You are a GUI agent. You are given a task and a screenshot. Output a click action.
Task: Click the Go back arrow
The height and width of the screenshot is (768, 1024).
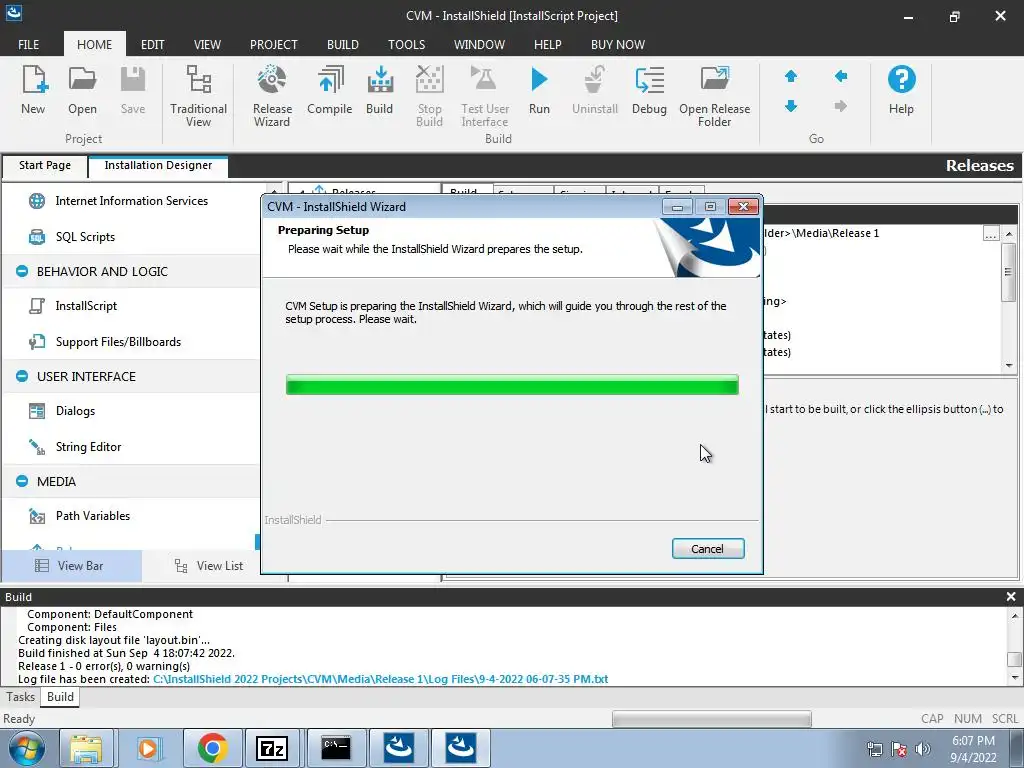coord(841,76)
